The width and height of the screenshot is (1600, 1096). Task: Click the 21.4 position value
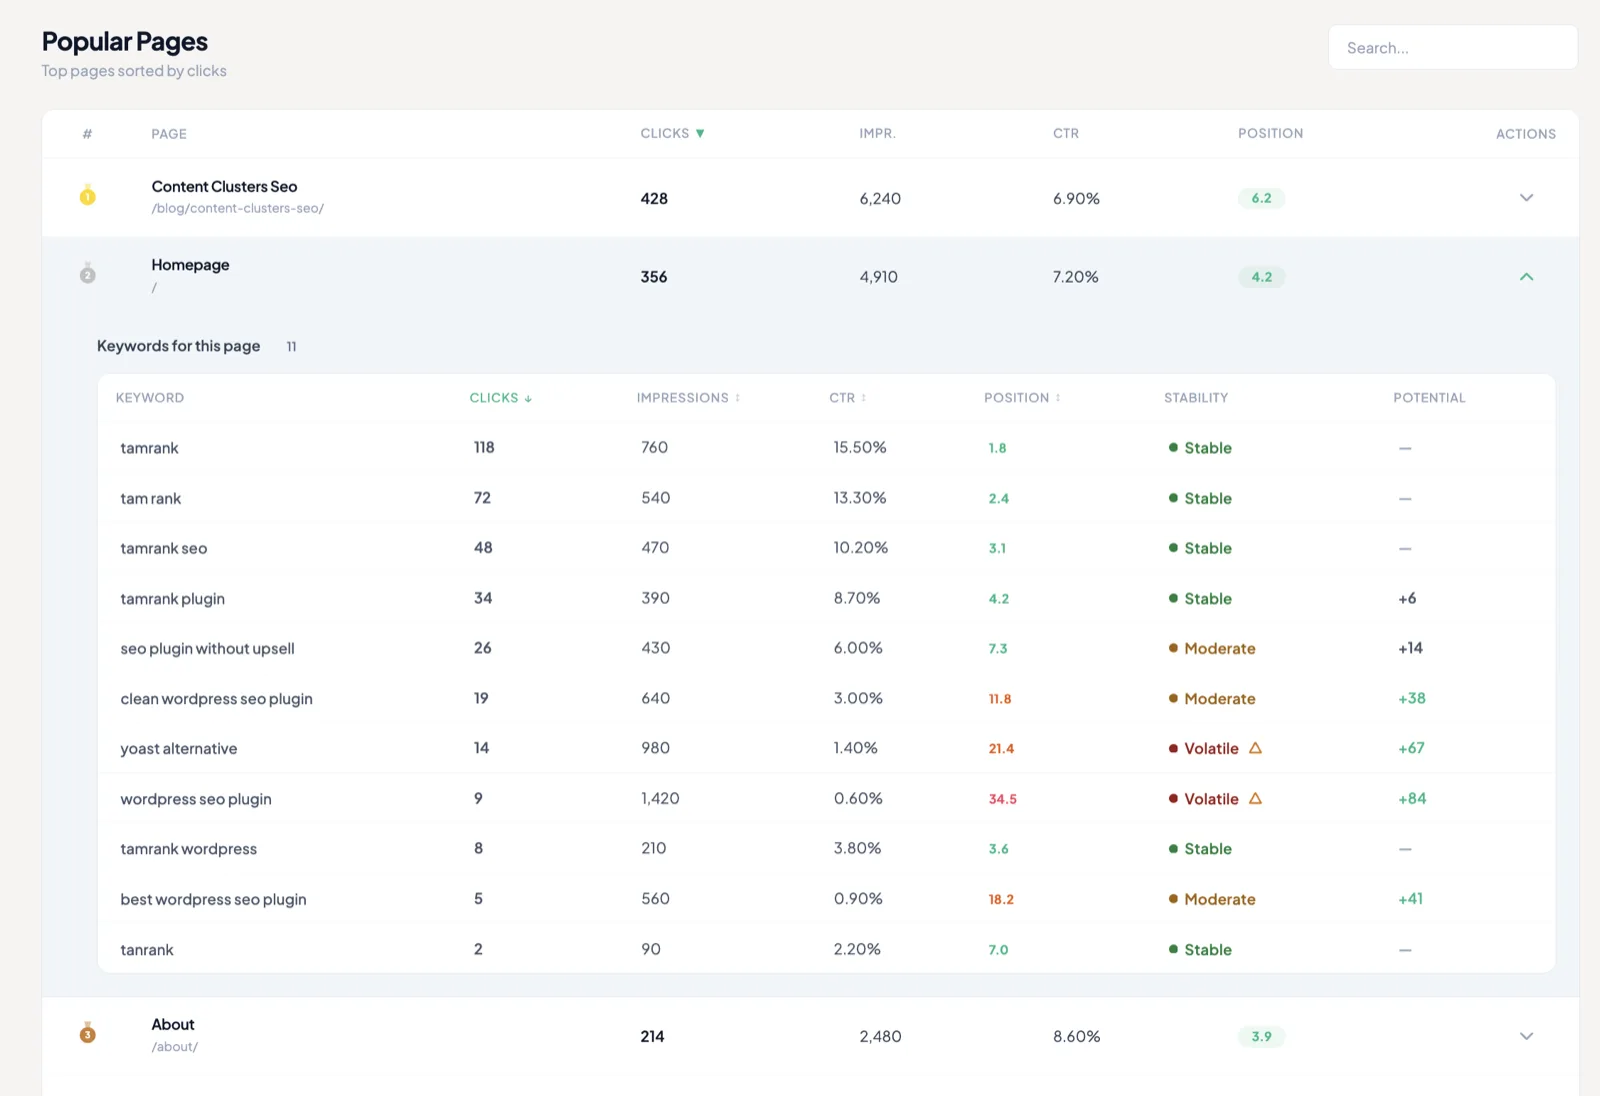tap(1001, 748)
